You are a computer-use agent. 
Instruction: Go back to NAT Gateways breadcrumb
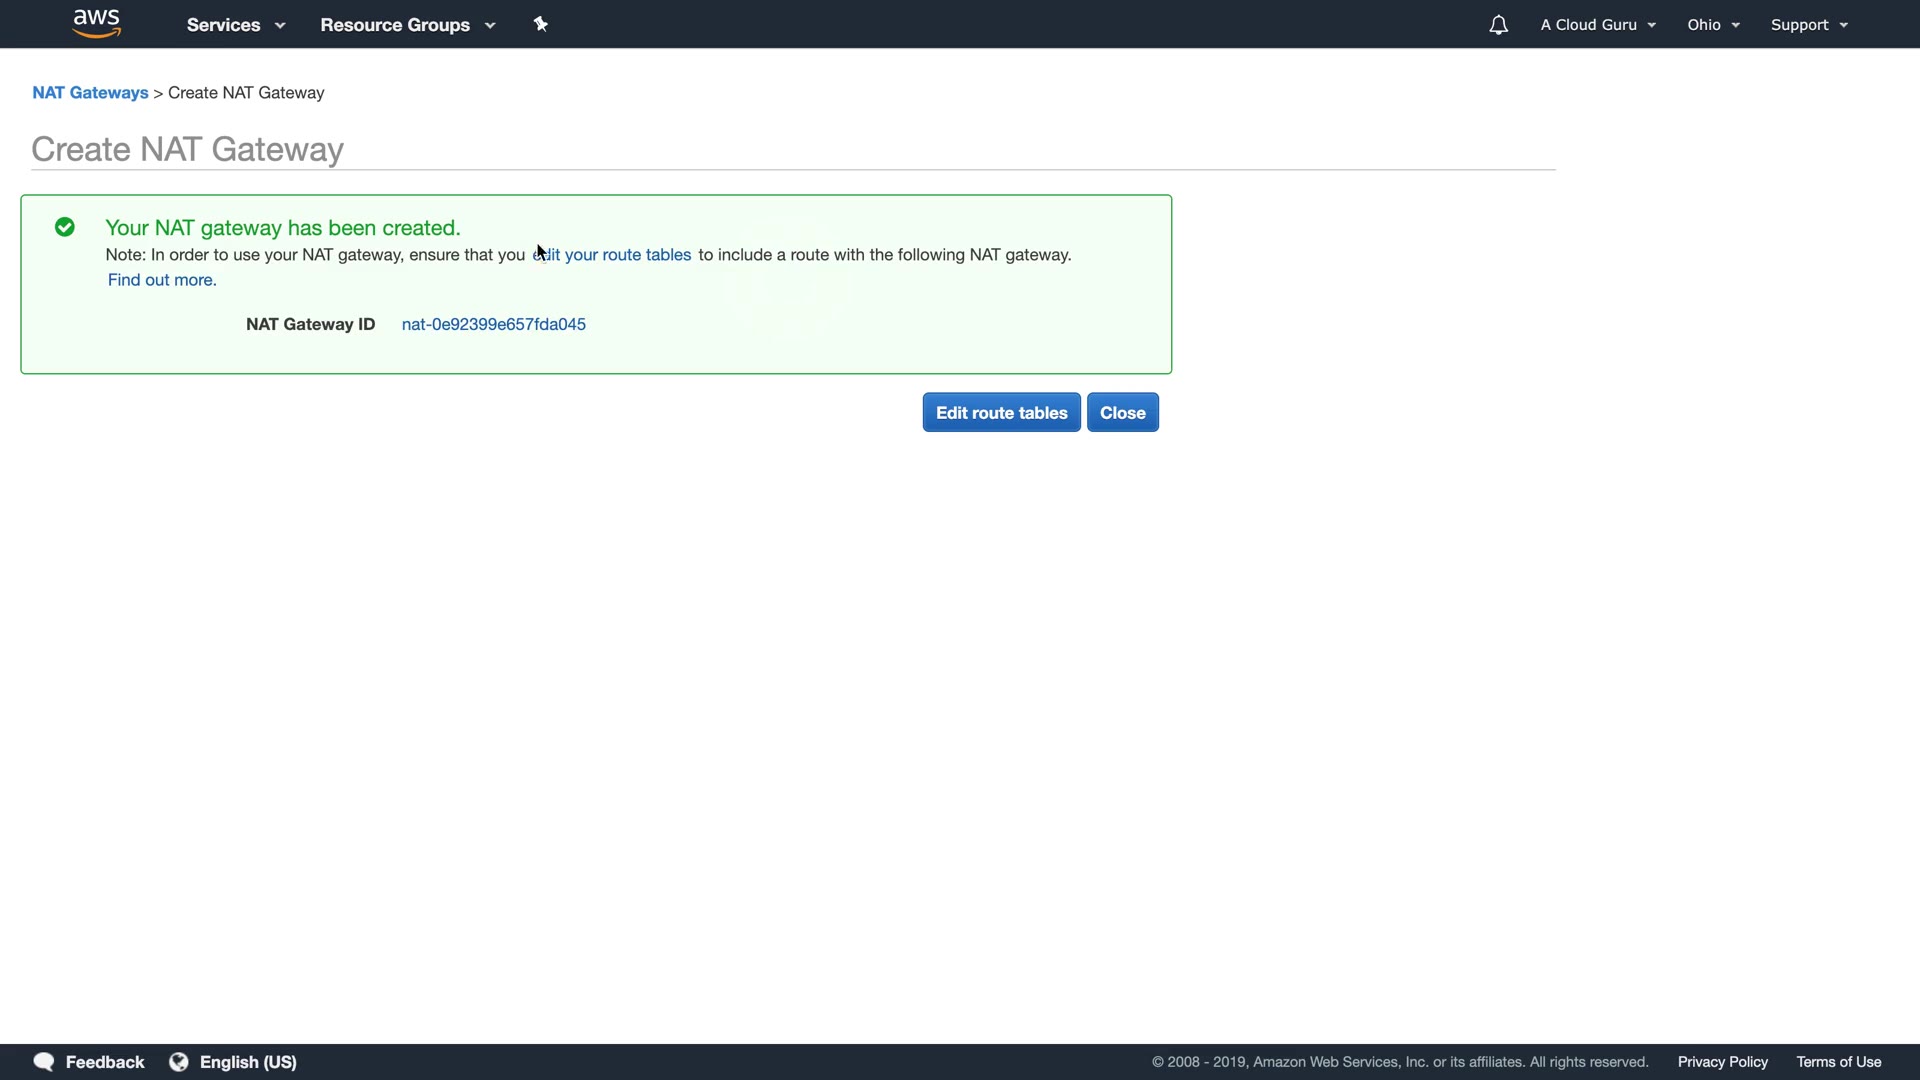tap(90, 93)
